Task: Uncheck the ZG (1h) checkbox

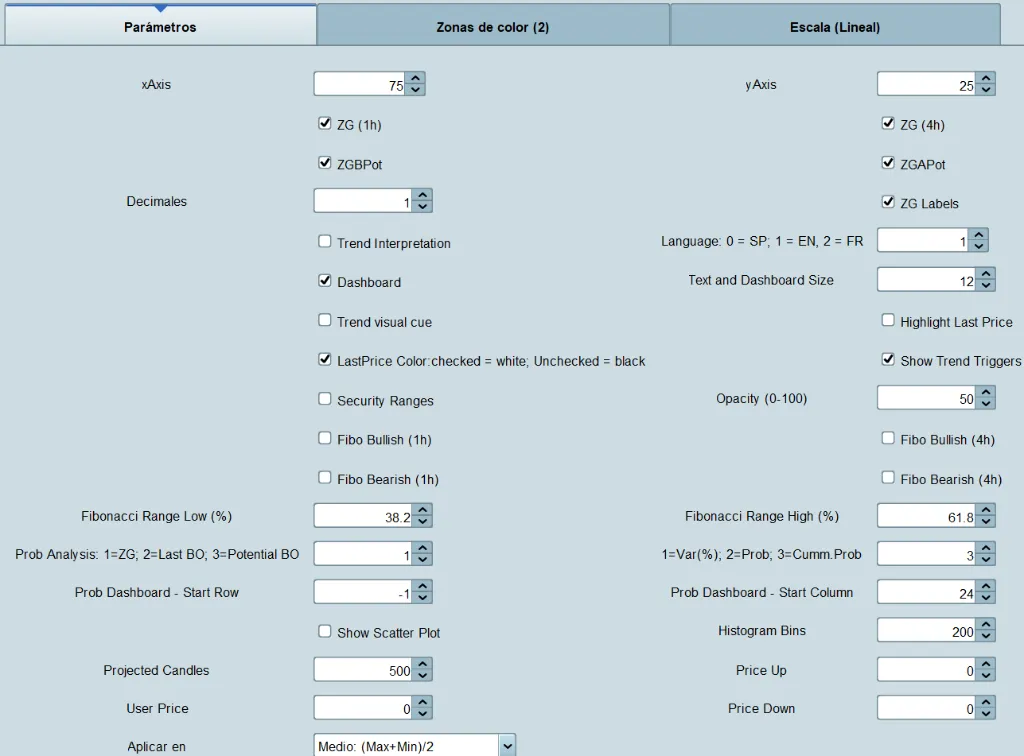Action: [324, 122]
